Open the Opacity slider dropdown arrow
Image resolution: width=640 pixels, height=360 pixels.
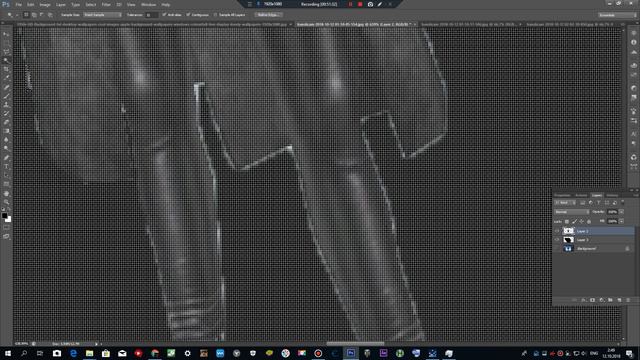[621, 212]
